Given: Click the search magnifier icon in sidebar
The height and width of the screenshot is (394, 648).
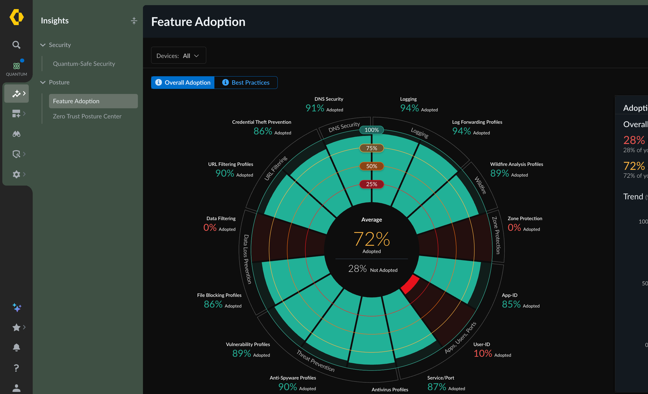Looking at the screenshot, I should click(x=16, y=45).
